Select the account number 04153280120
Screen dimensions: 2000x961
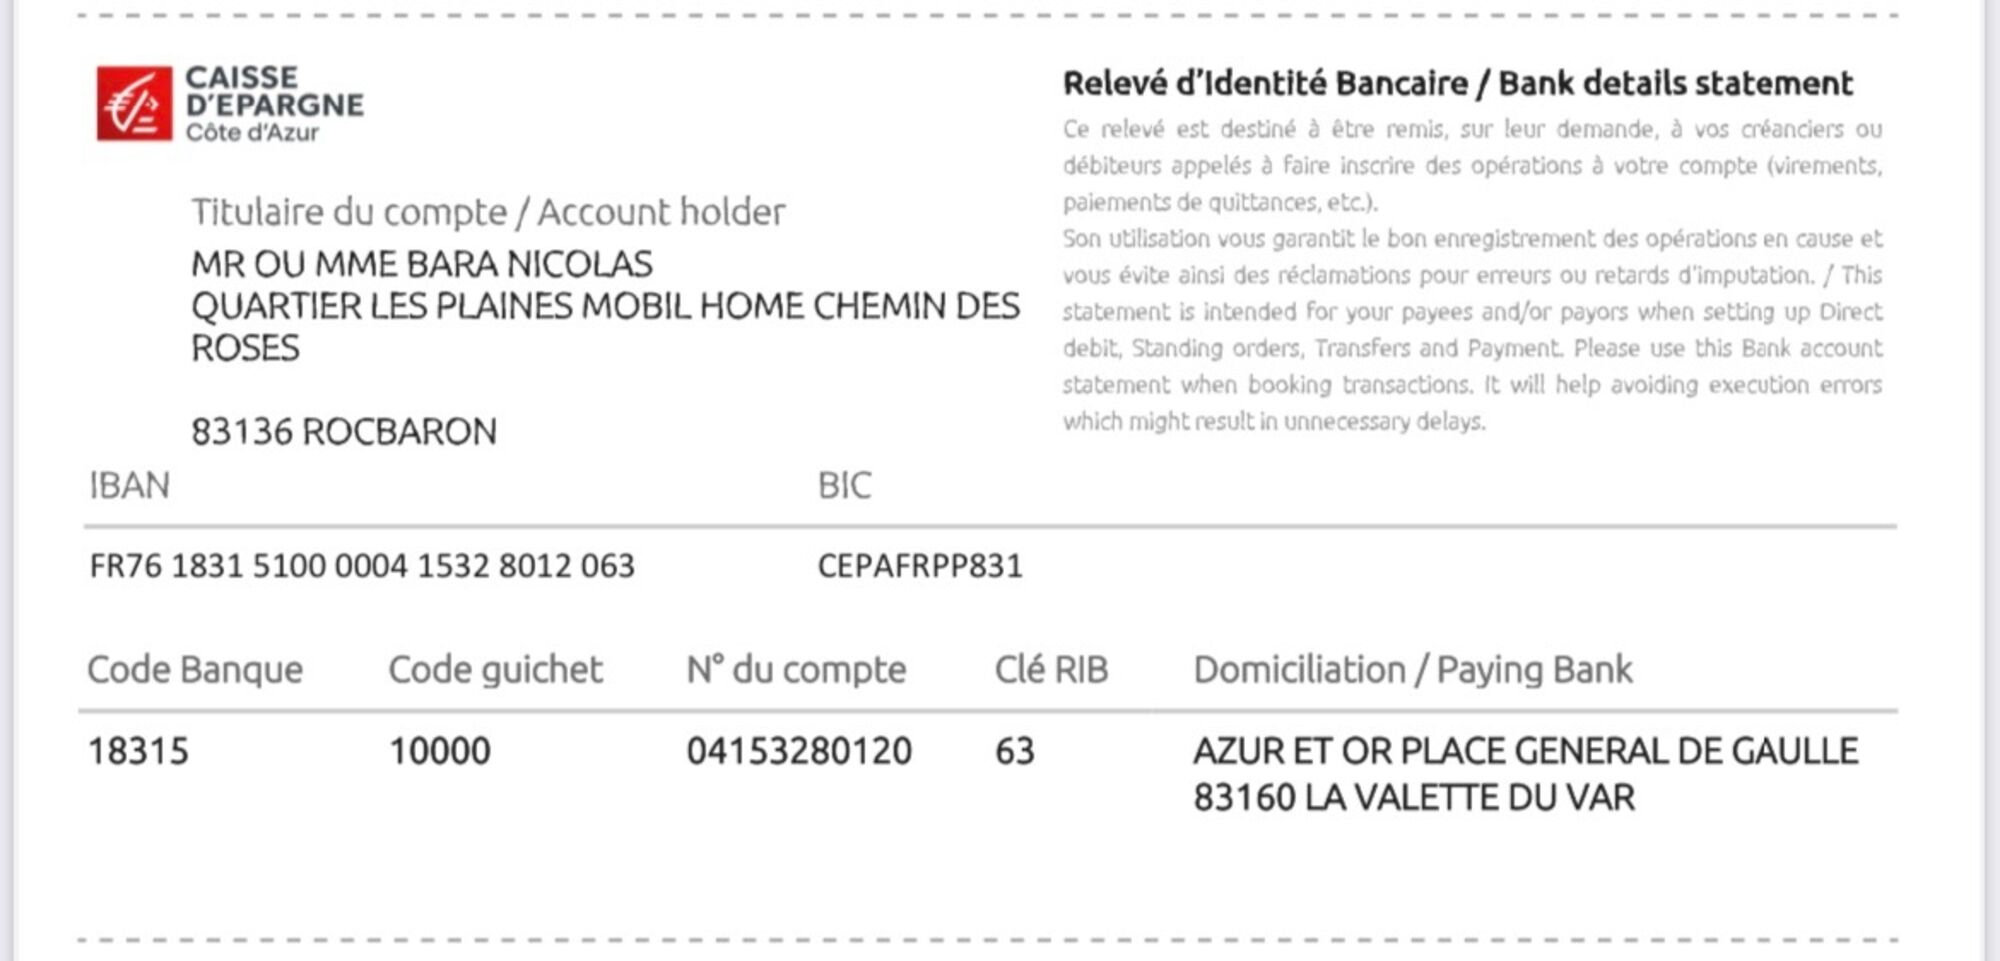[x=799, y=751]
